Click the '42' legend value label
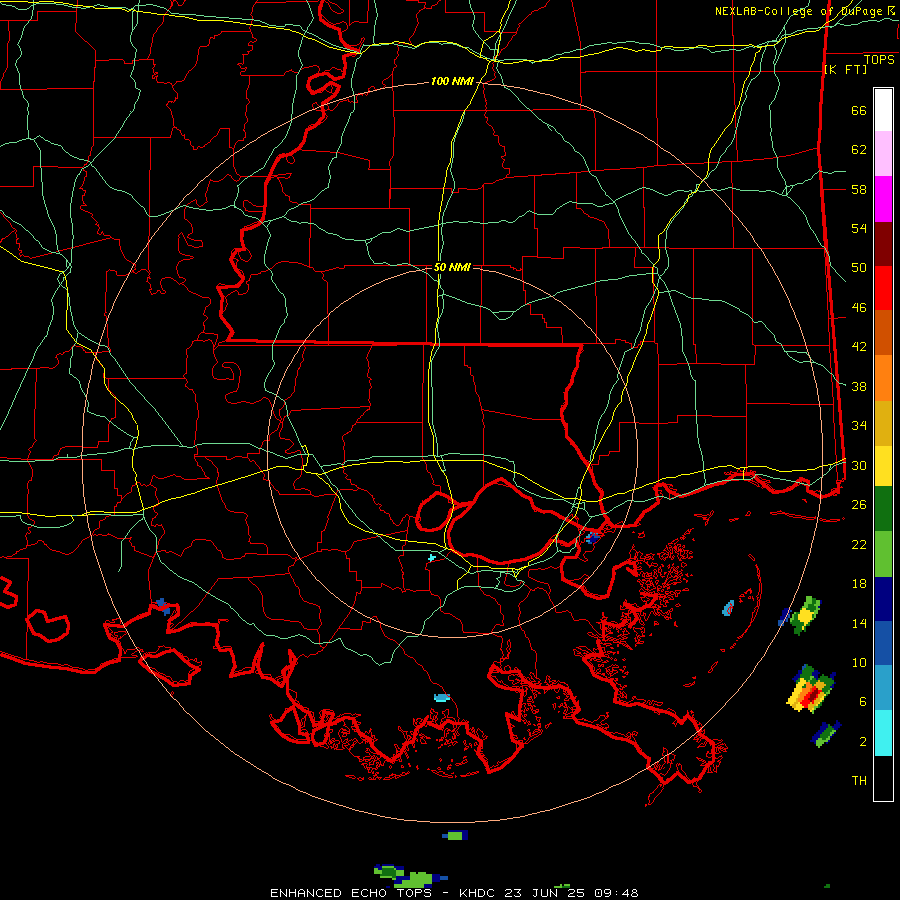The image size is (900, 900). 859,347
